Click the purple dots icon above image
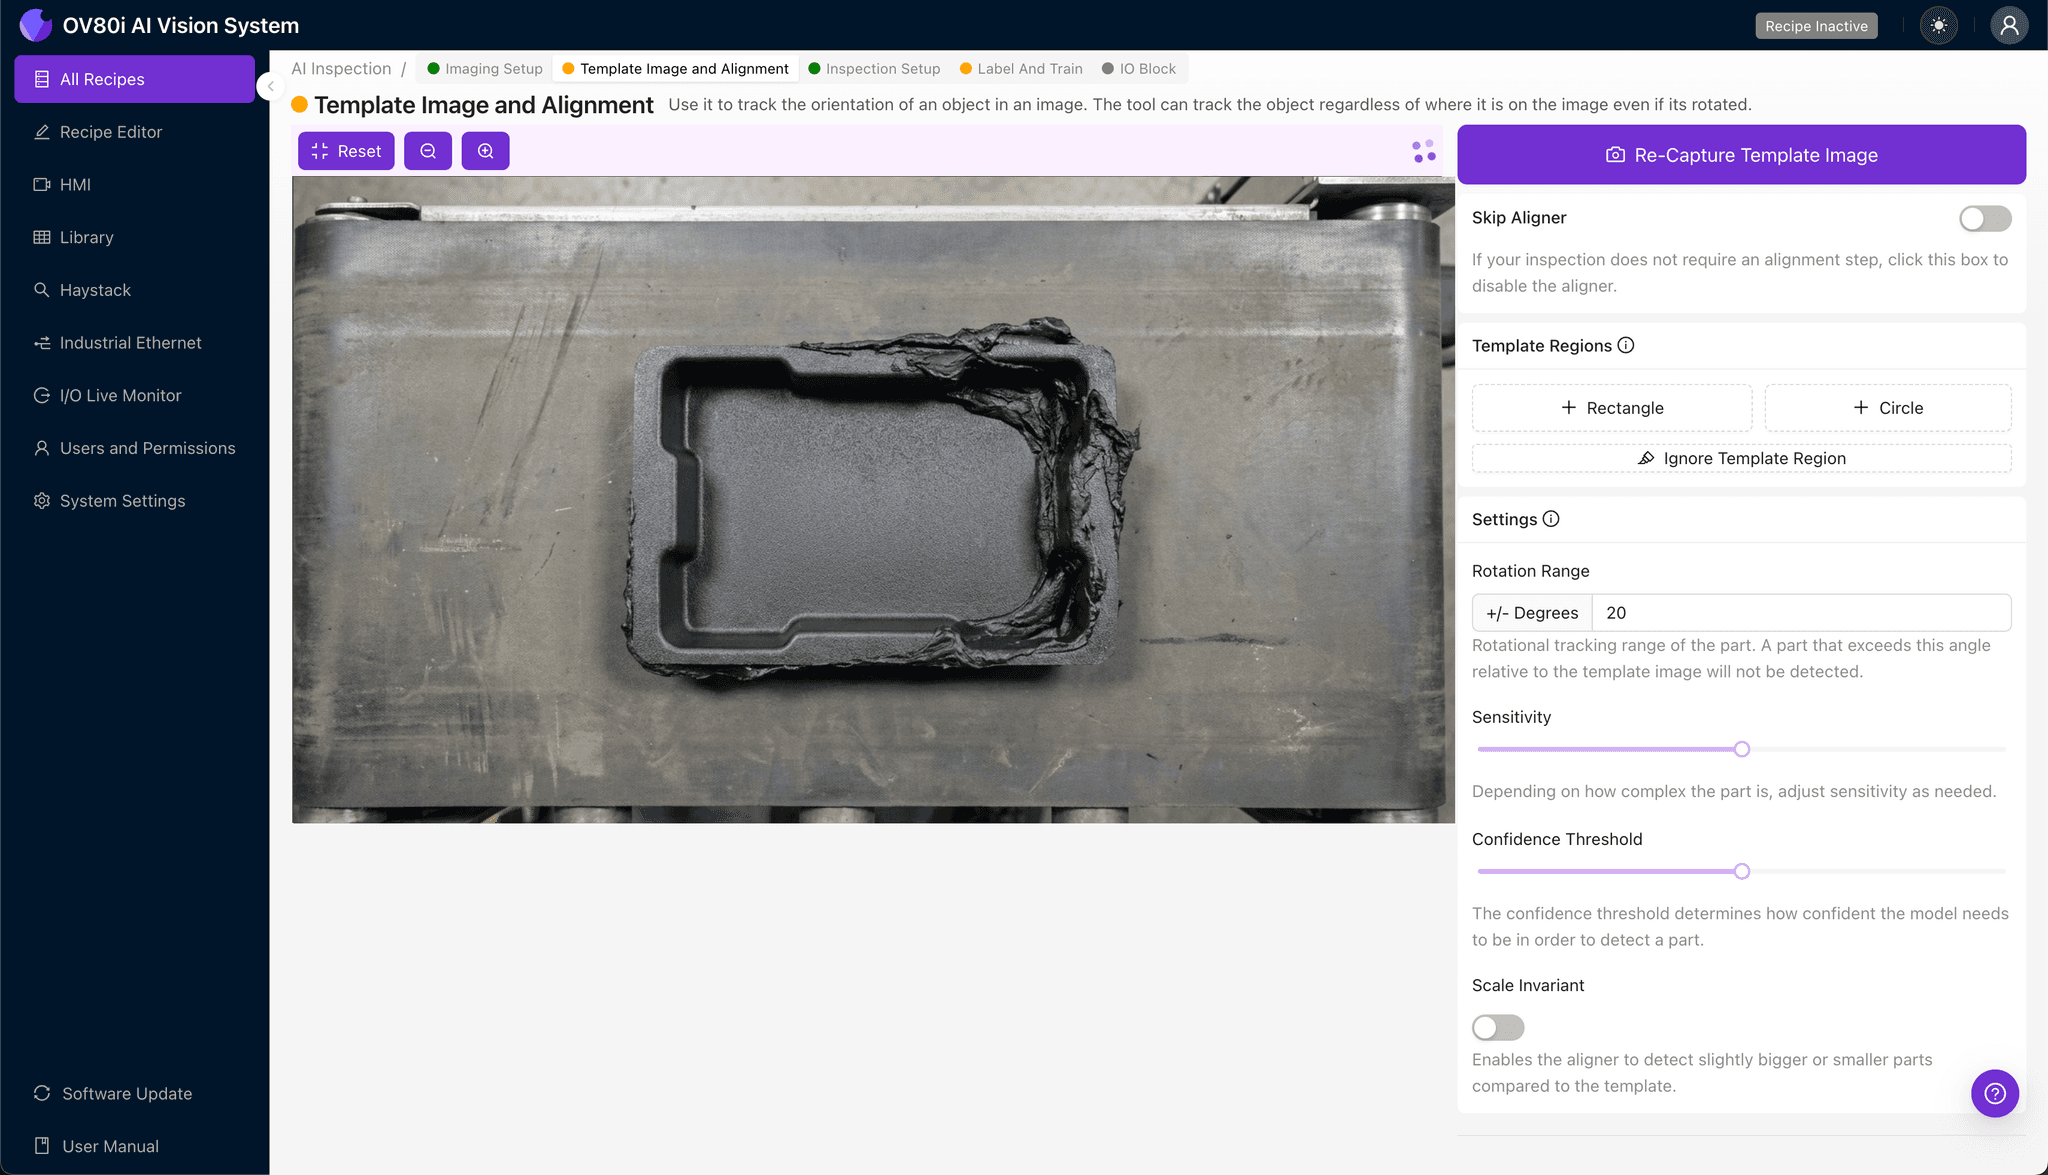The width and height of the screenshot is (2048, 1175). (x=1424, y=151)
